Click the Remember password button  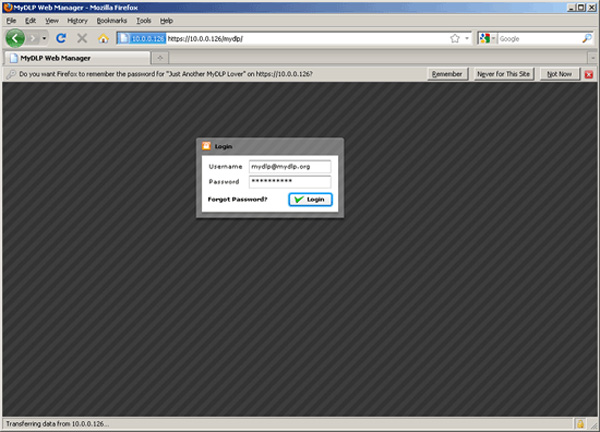pos(447,74)
